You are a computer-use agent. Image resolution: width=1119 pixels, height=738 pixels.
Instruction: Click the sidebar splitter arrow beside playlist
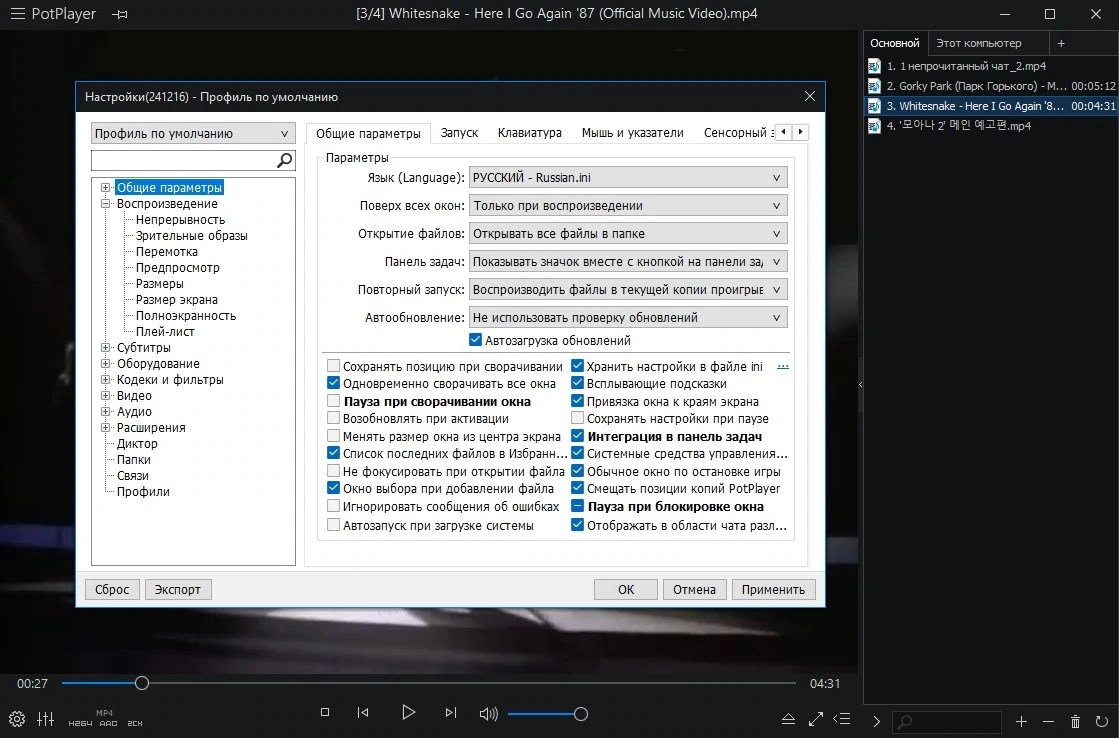(860, 385)
